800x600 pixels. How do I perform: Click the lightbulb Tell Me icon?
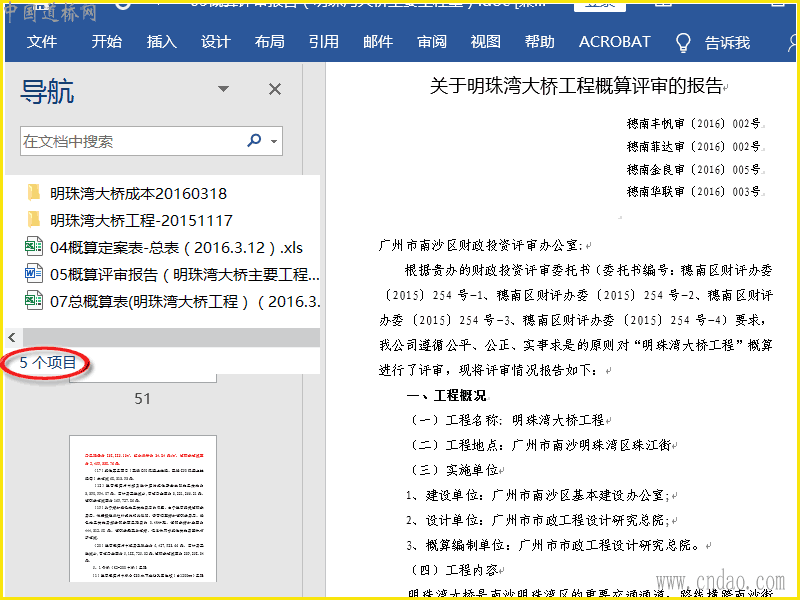tap(684, 42)
